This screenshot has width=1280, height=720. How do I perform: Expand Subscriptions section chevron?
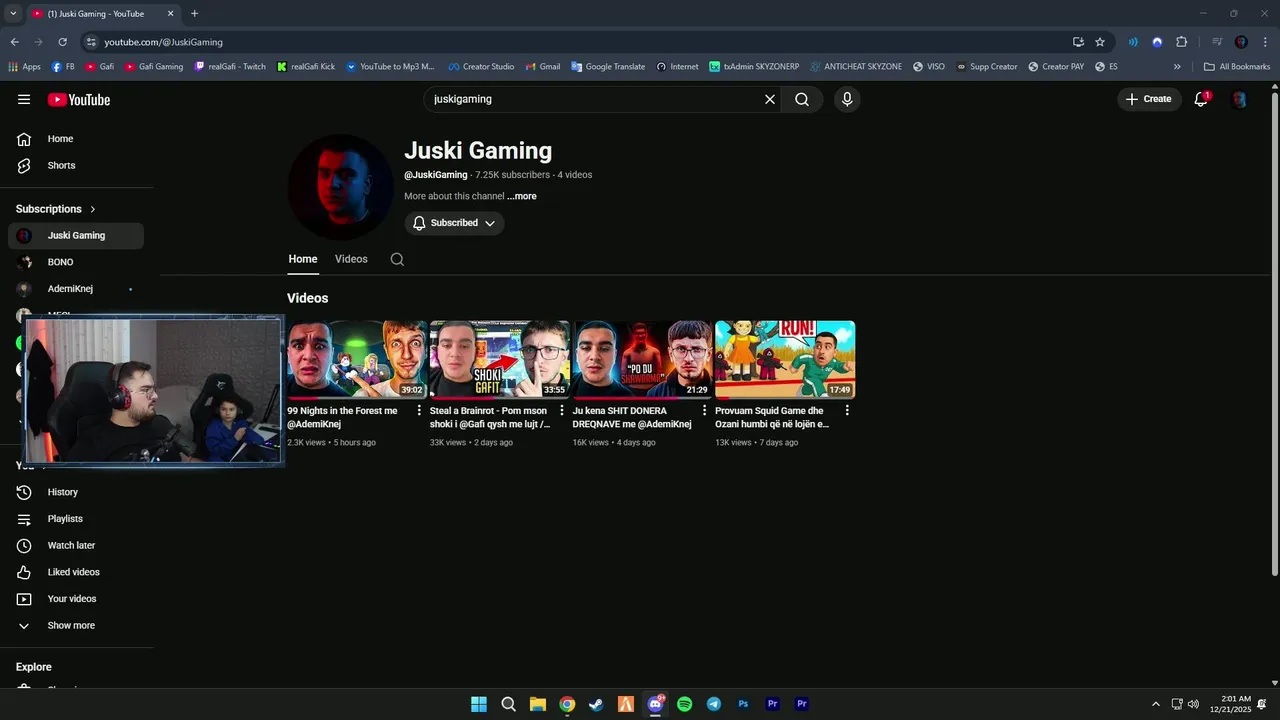click(93, 209)
